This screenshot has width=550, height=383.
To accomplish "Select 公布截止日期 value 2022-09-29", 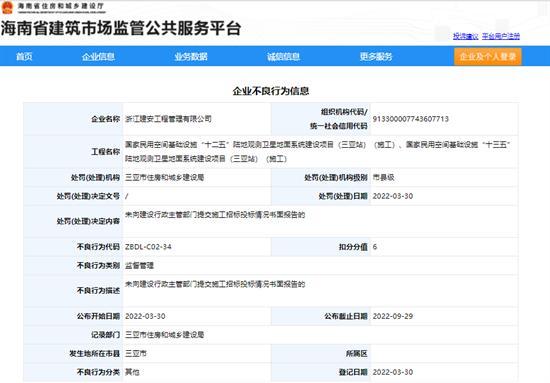I will pyautogui.click(x=393, y=316).
